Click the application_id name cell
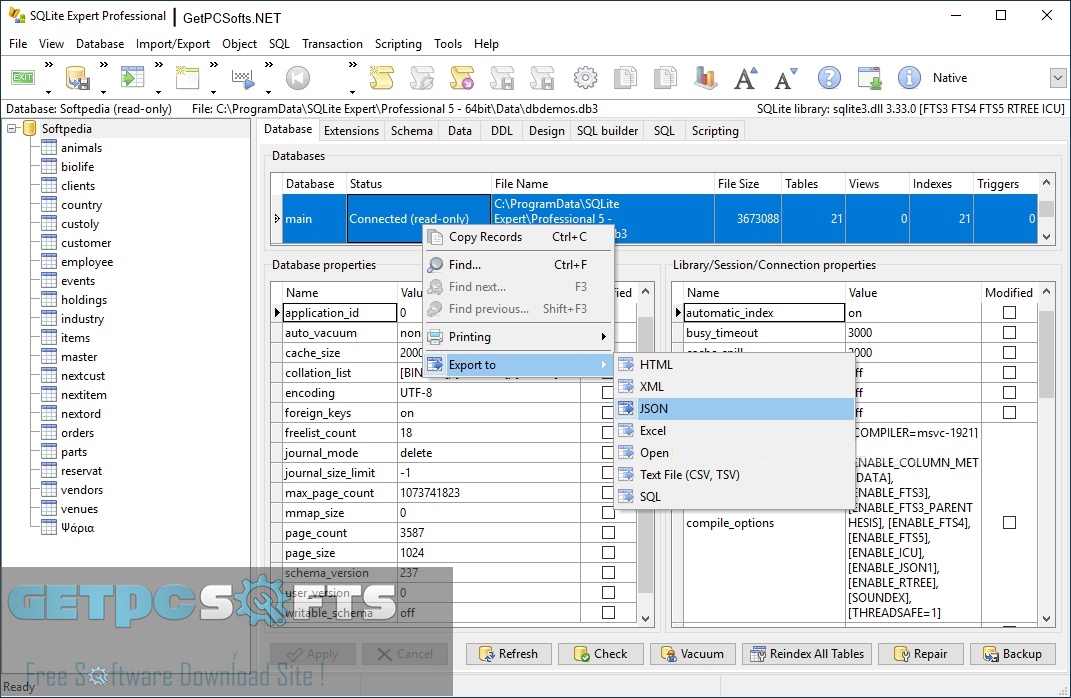1071x698 pixels. (x=339, y=313)
